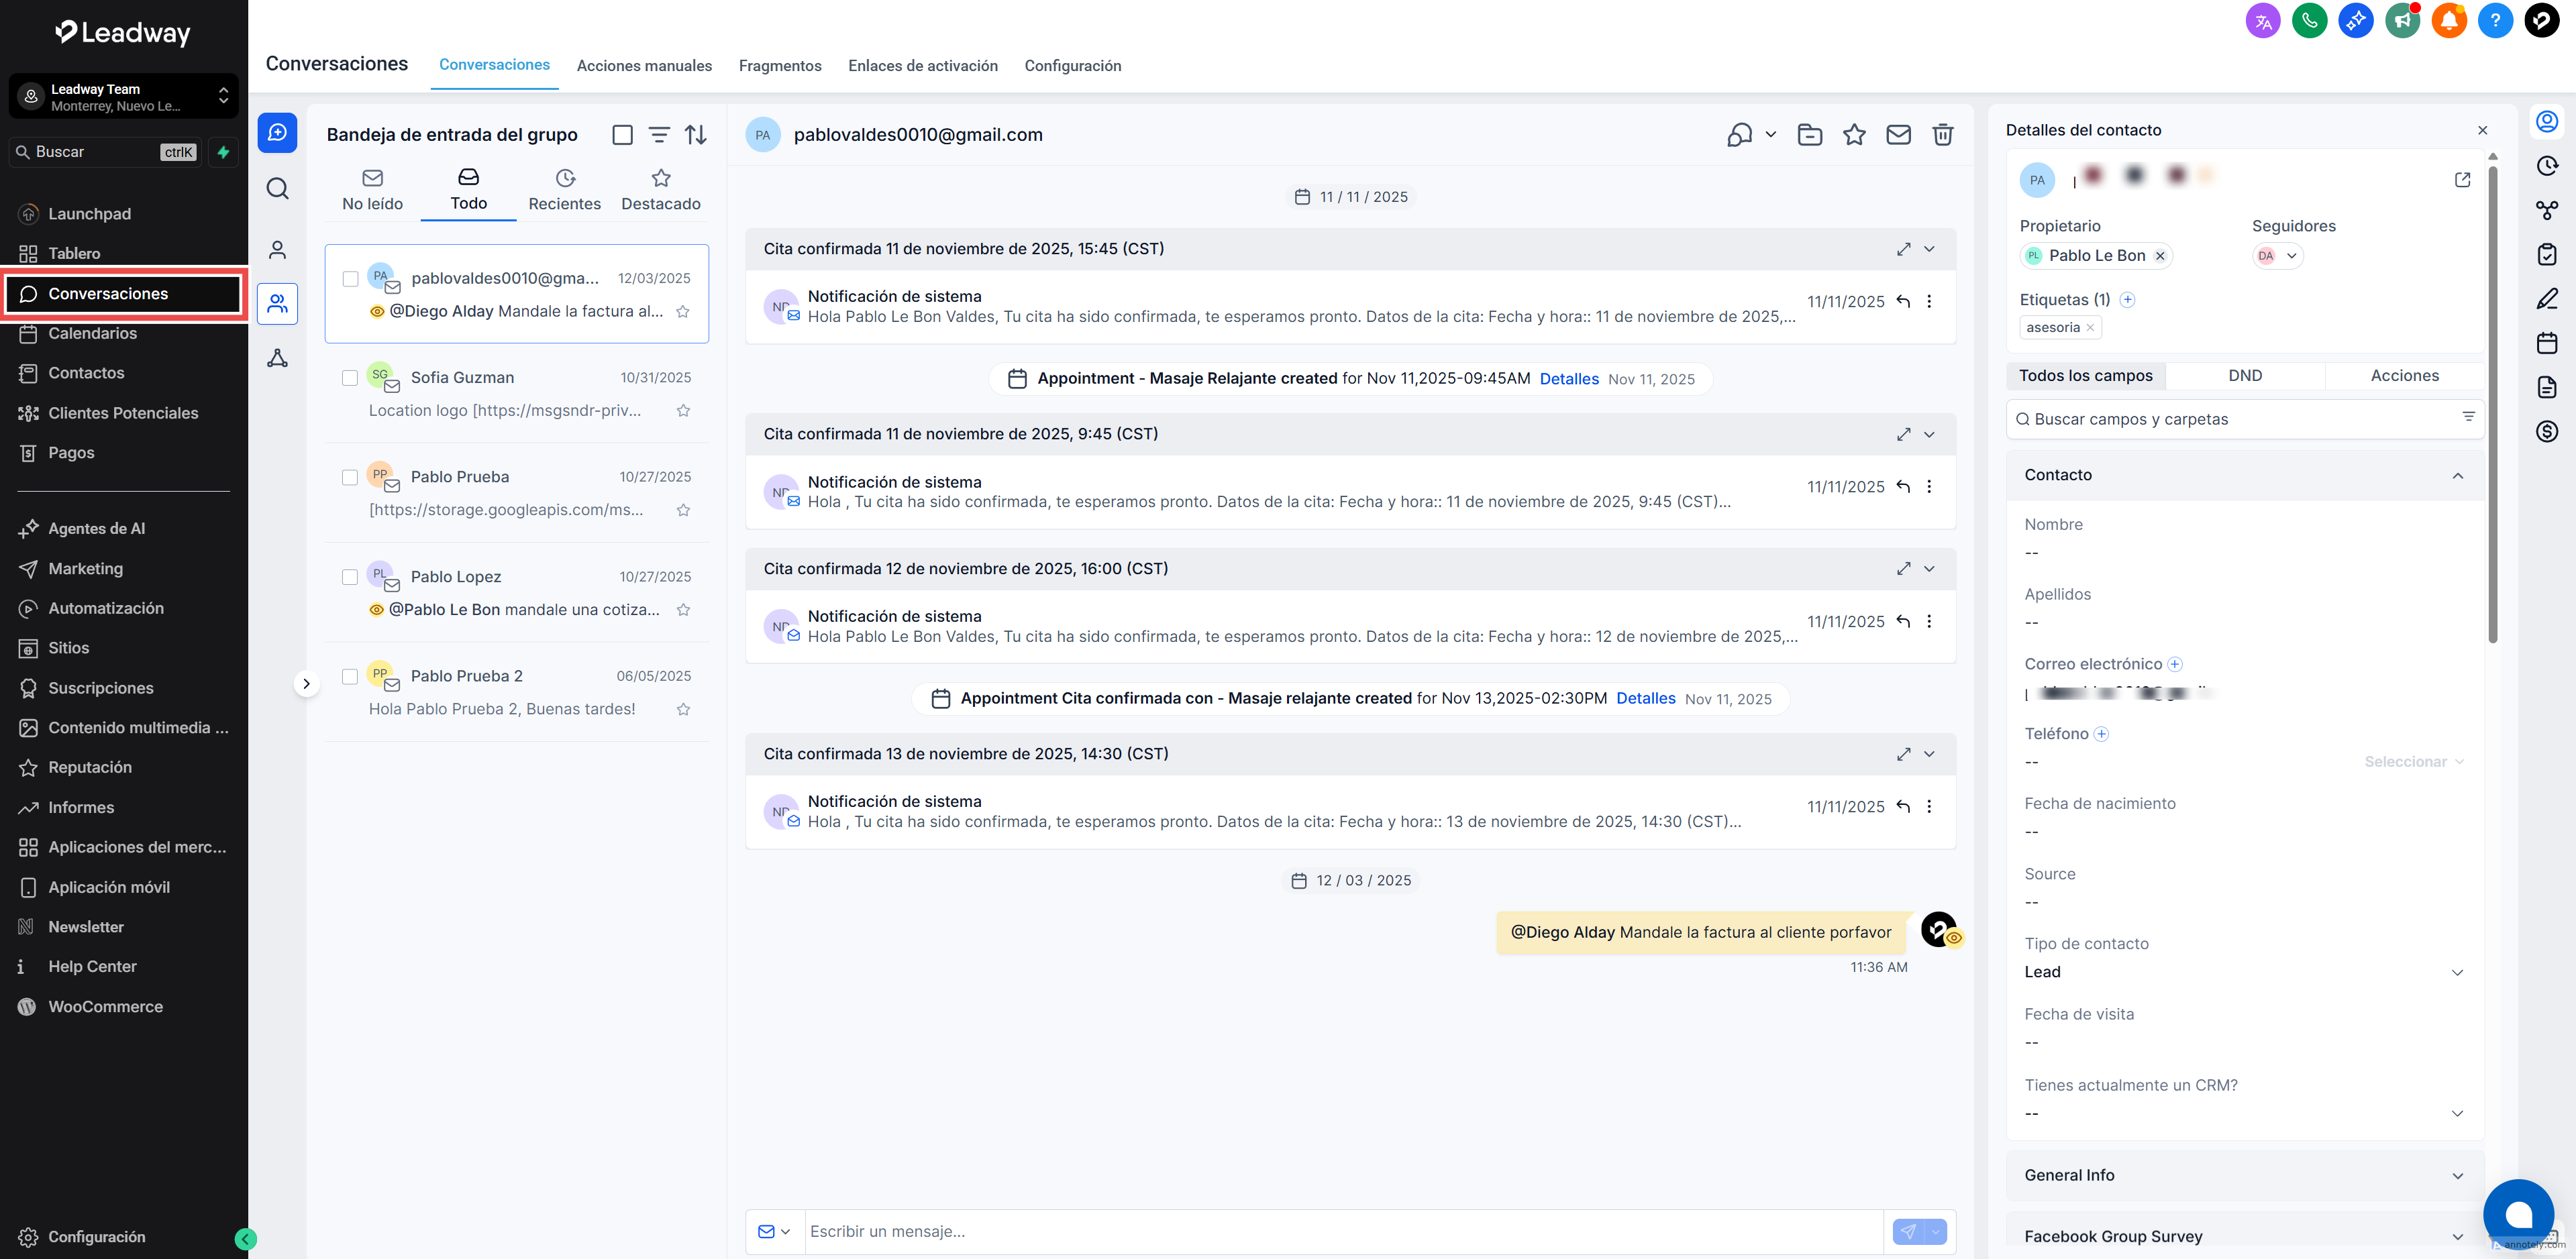Toggle the select all conversations checkbox
Image resolution: width=2576 pixels, height=1259 pixels.
[x=622, y=135]
